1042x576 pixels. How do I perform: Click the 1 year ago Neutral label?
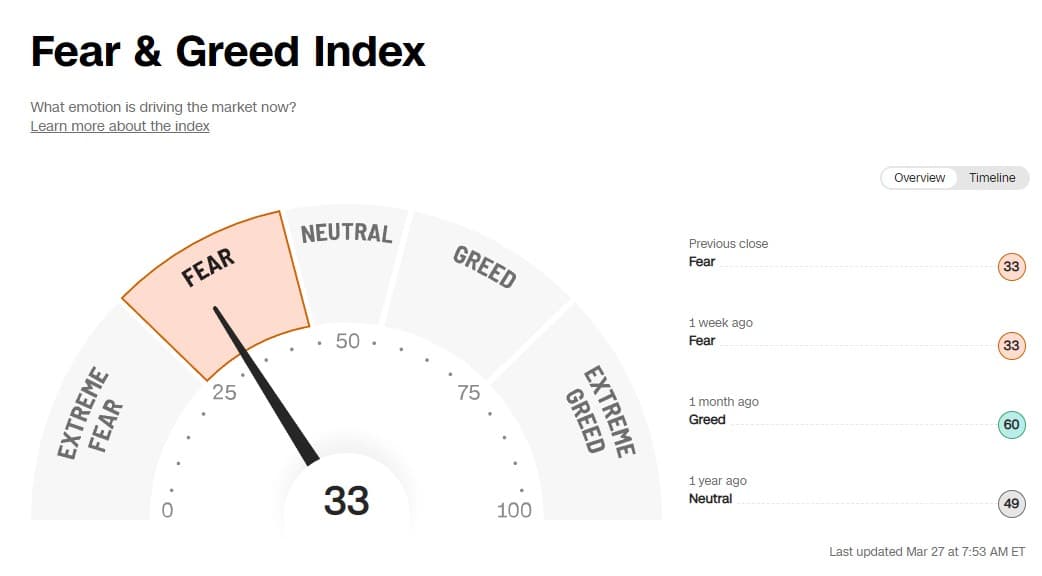[711, 499]
